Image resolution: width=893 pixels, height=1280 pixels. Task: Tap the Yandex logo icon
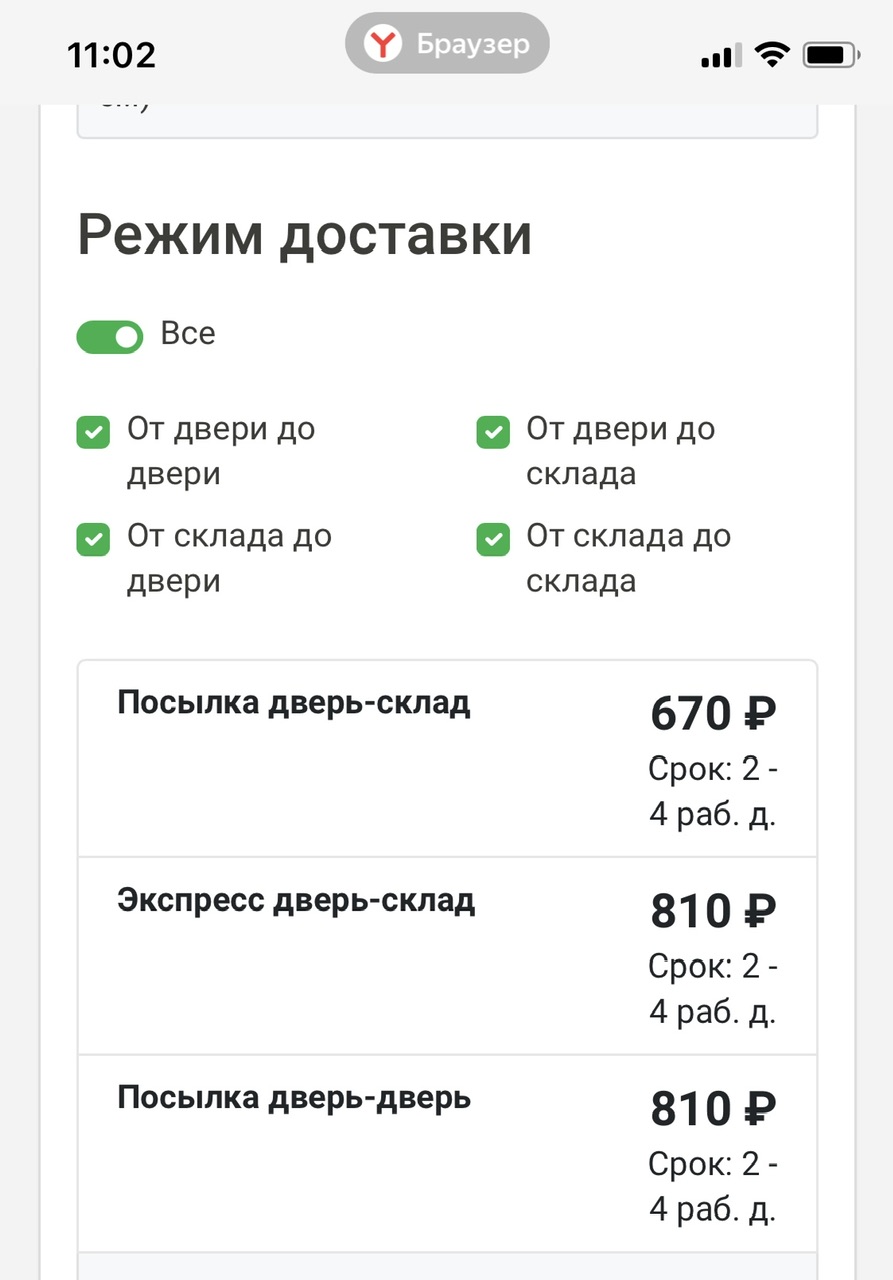click(x=382, y=44)
